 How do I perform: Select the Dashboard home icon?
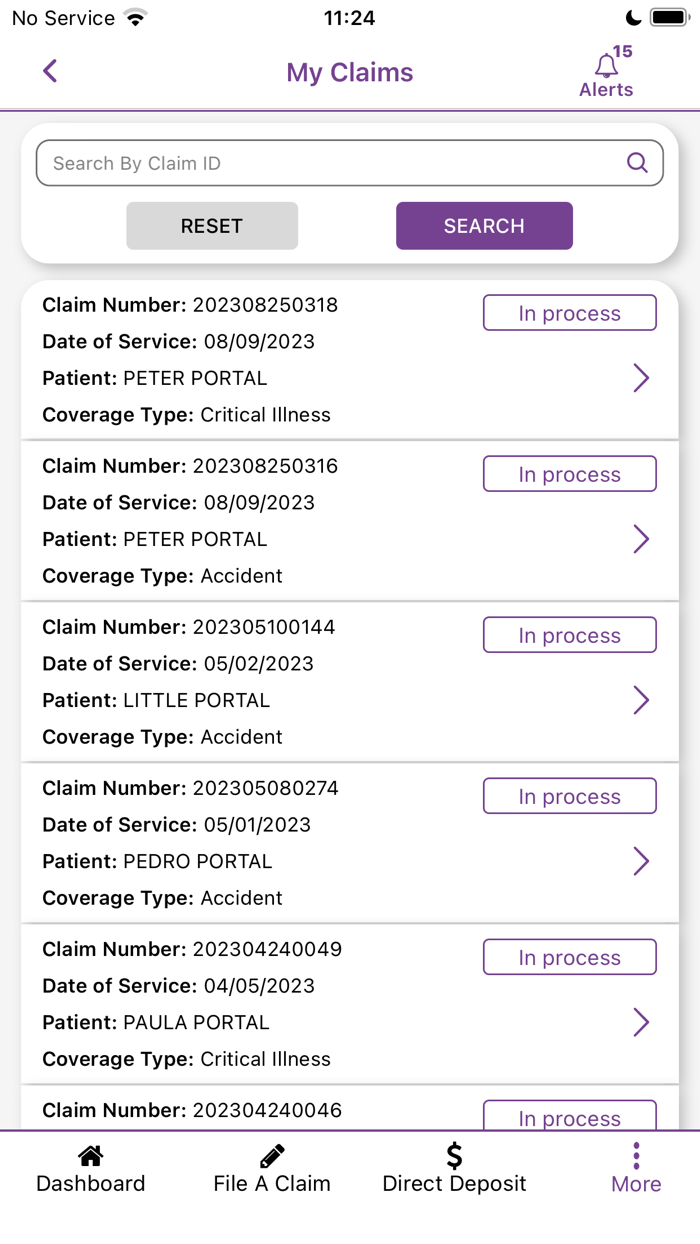[x=90, y=1155]
